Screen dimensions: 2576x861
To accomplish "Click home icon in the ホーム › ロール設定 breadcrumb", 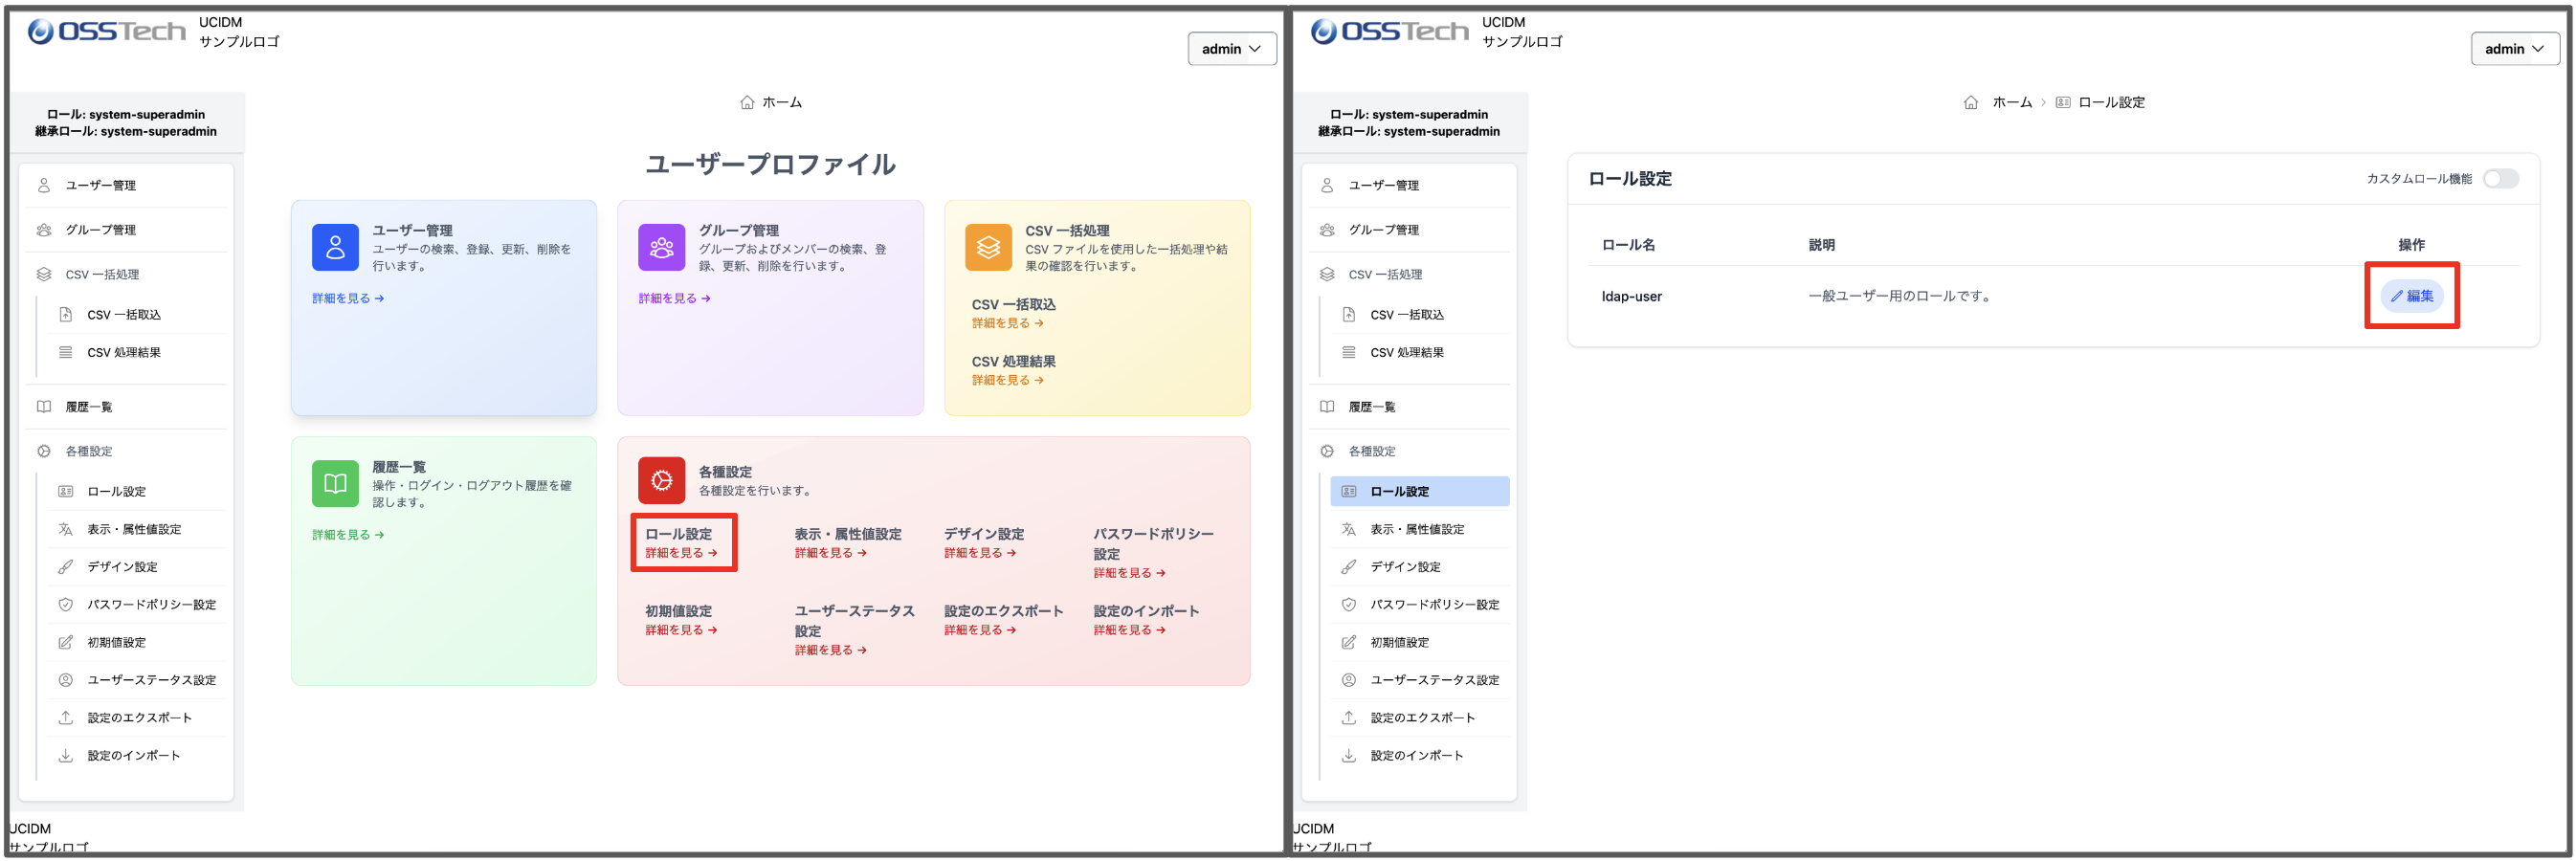I will point(1970,103).
